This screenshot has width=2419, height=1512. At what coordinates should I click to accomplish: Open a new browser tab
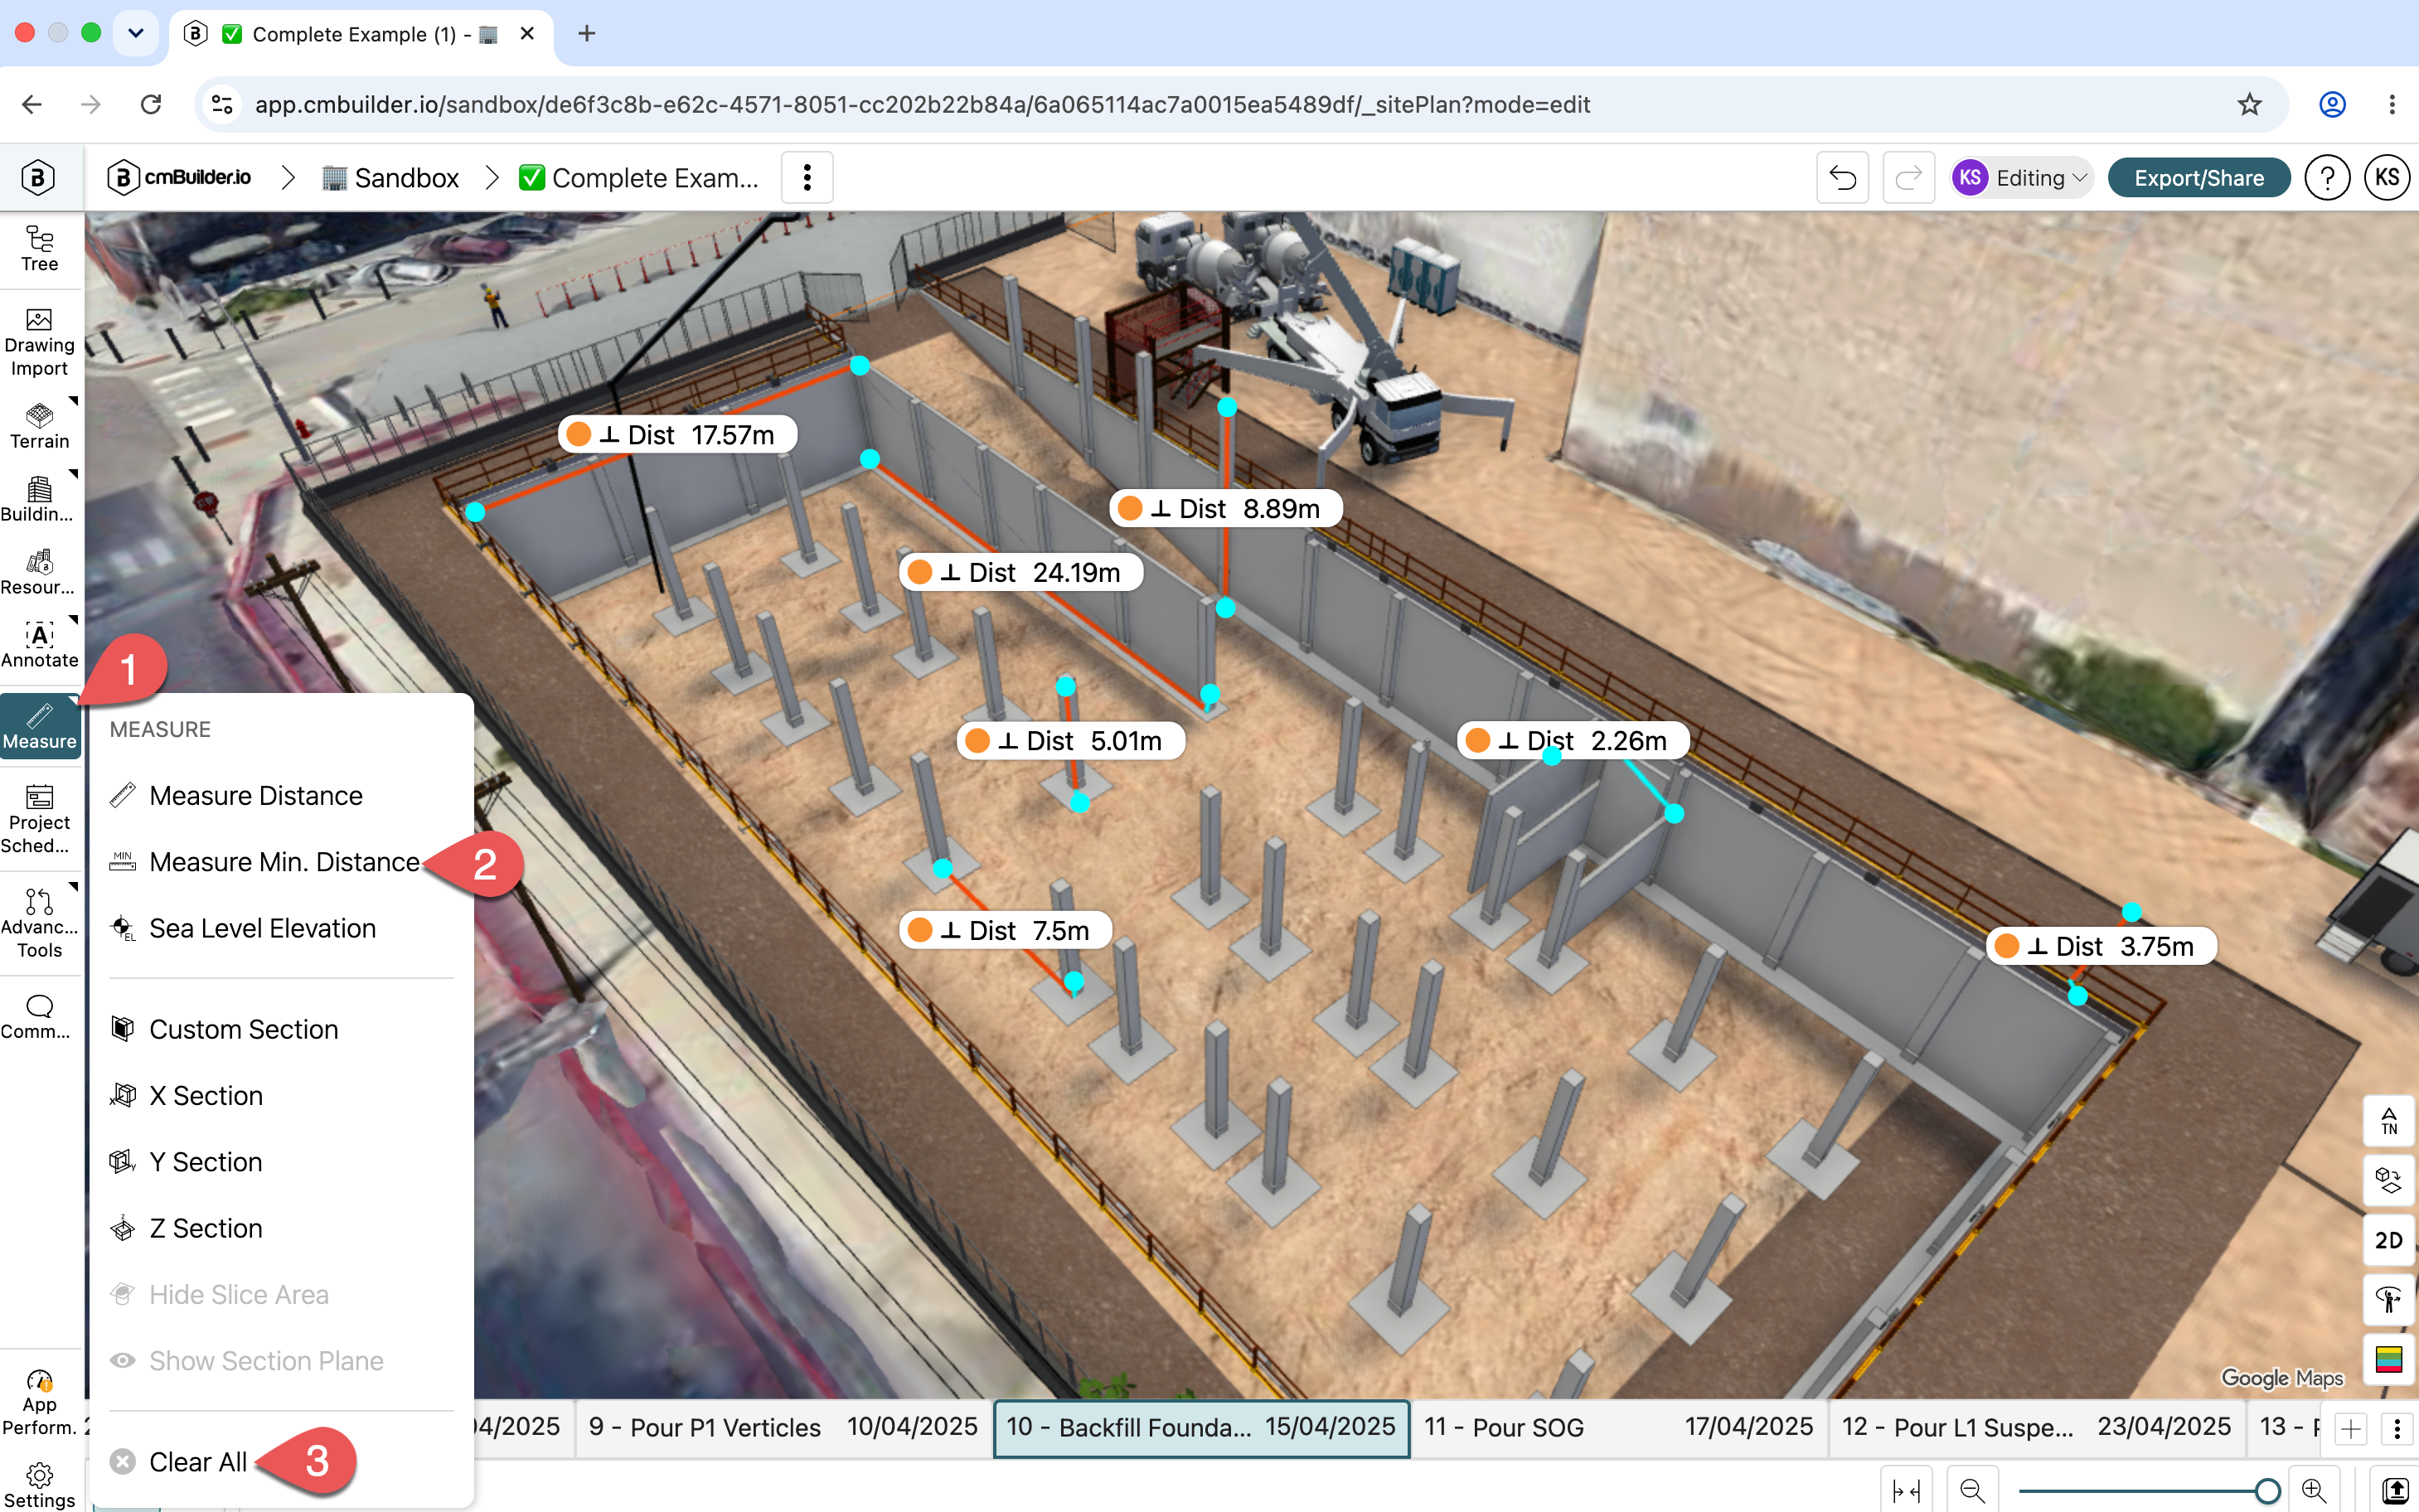point(587,33)
